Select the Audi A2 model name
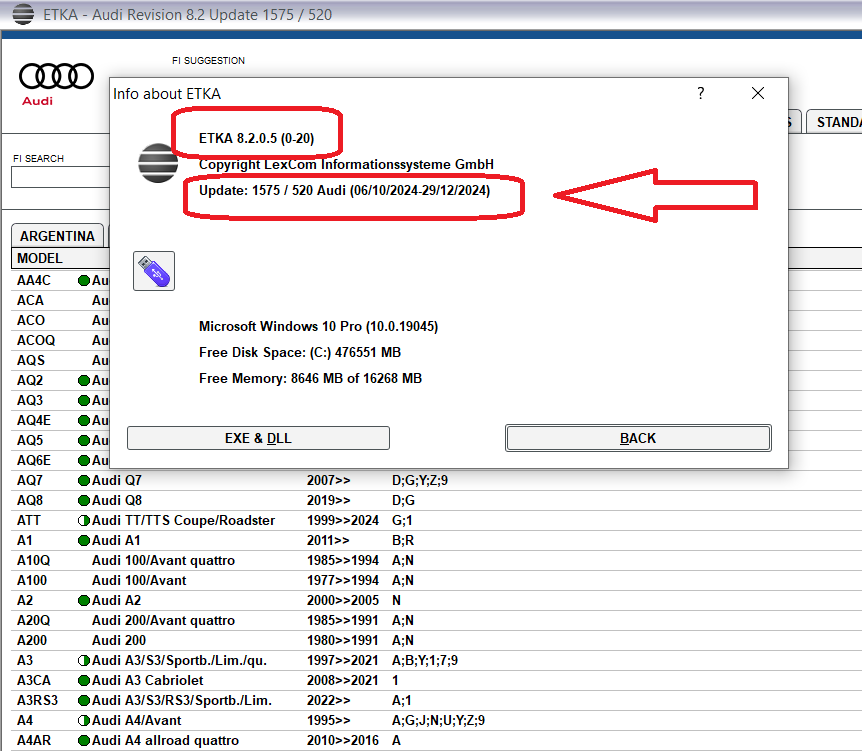 point(116,600)
